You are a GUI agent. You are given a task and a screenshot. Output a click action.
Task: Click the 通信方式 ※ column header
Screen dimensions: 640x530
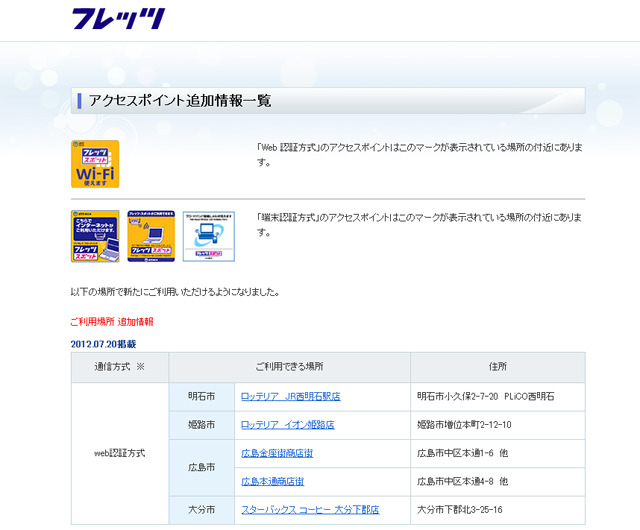tap(120, 367)
